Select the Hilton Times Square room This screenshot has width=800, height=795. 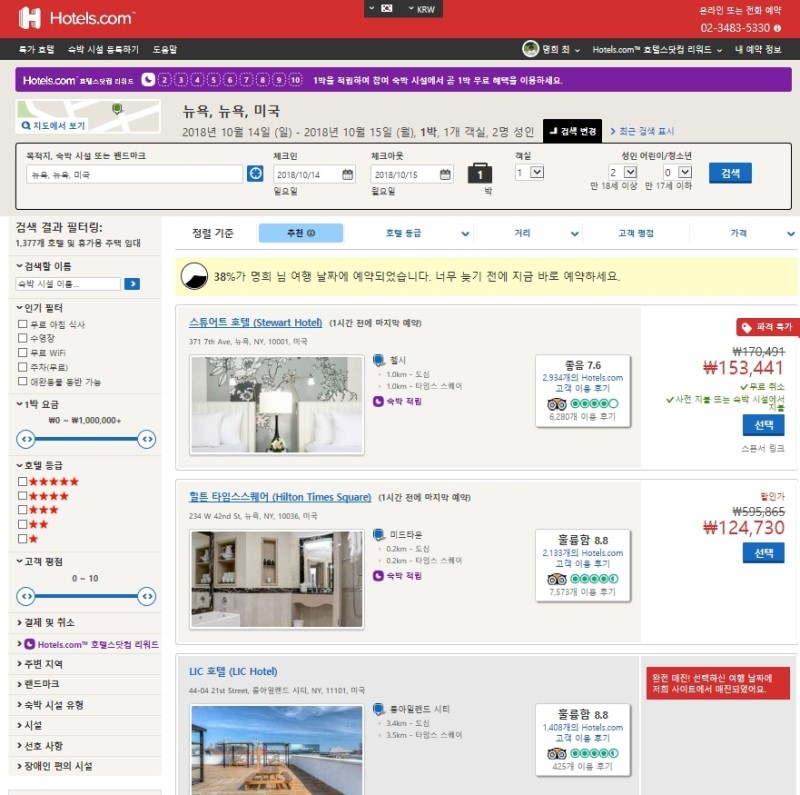pyautogui.click(x=763, y=553)
